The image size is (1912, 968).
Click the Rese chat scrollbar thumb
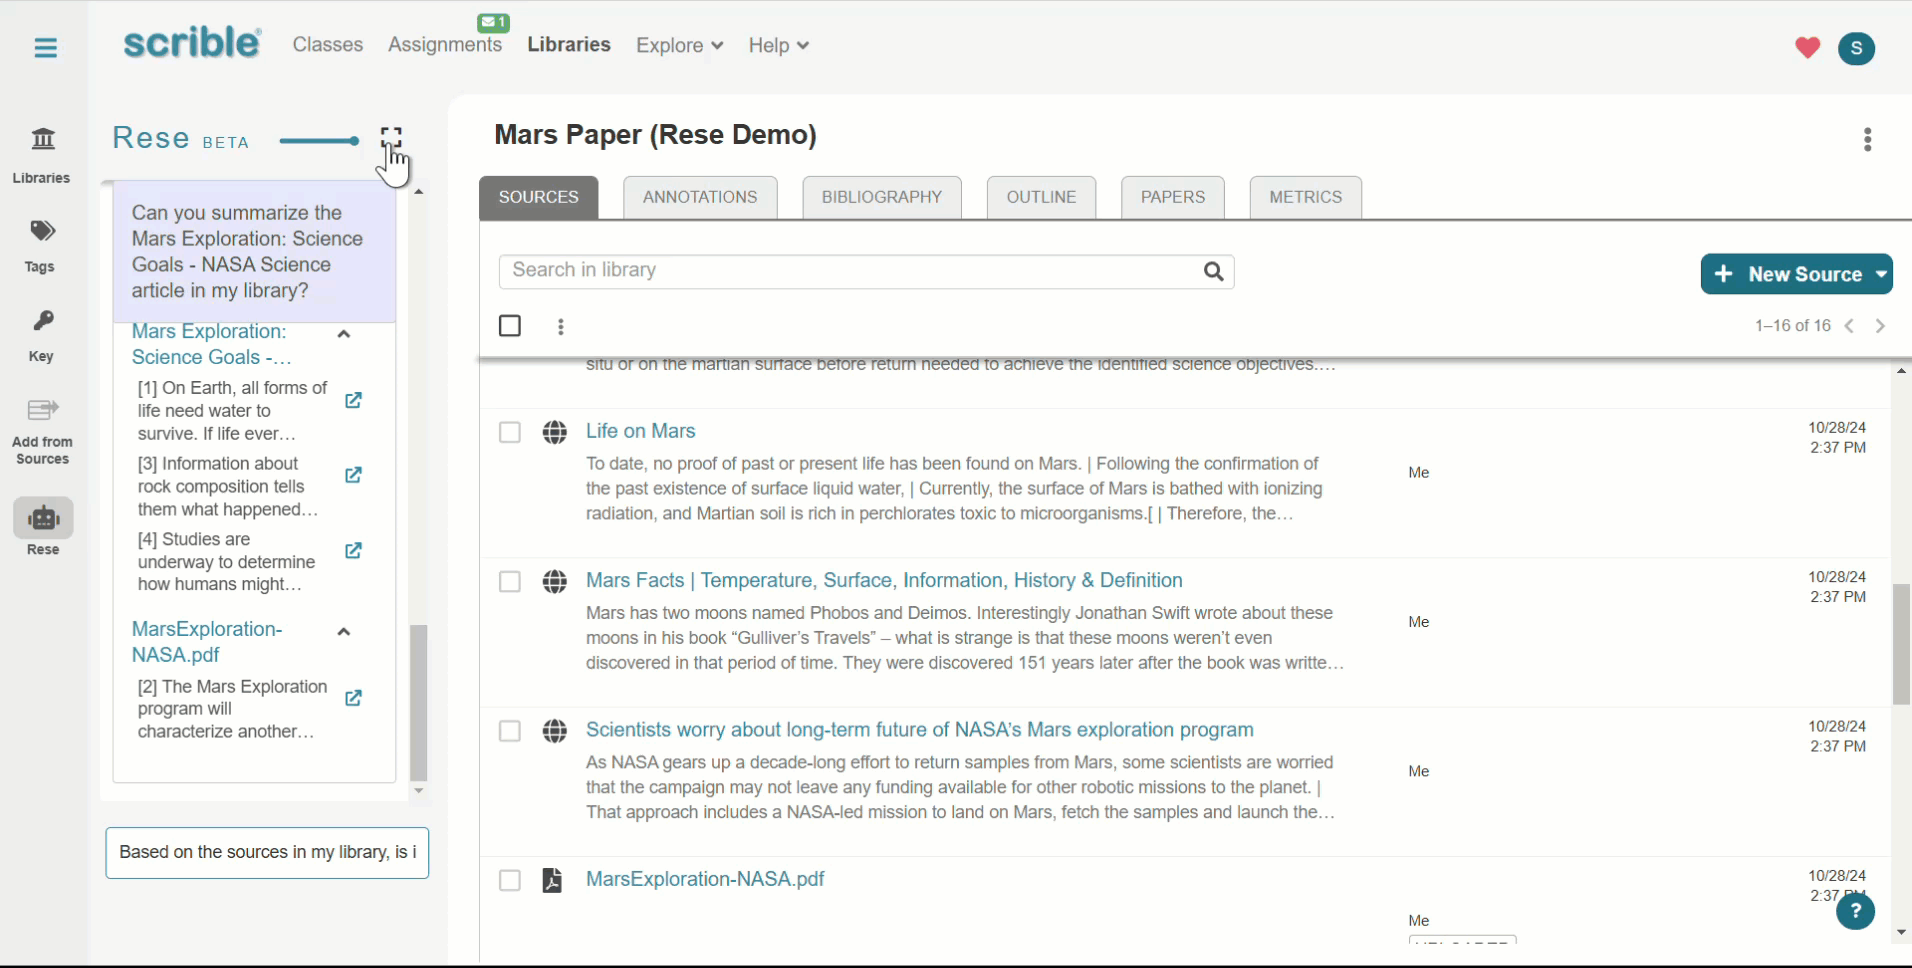[x=419, y=703]
